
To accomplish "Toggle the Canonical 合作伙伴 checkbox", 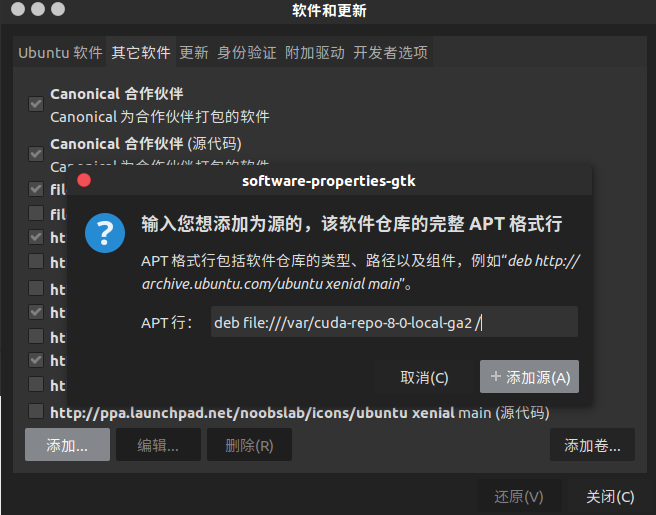I will pyautogui.click(x=36, y=104).
